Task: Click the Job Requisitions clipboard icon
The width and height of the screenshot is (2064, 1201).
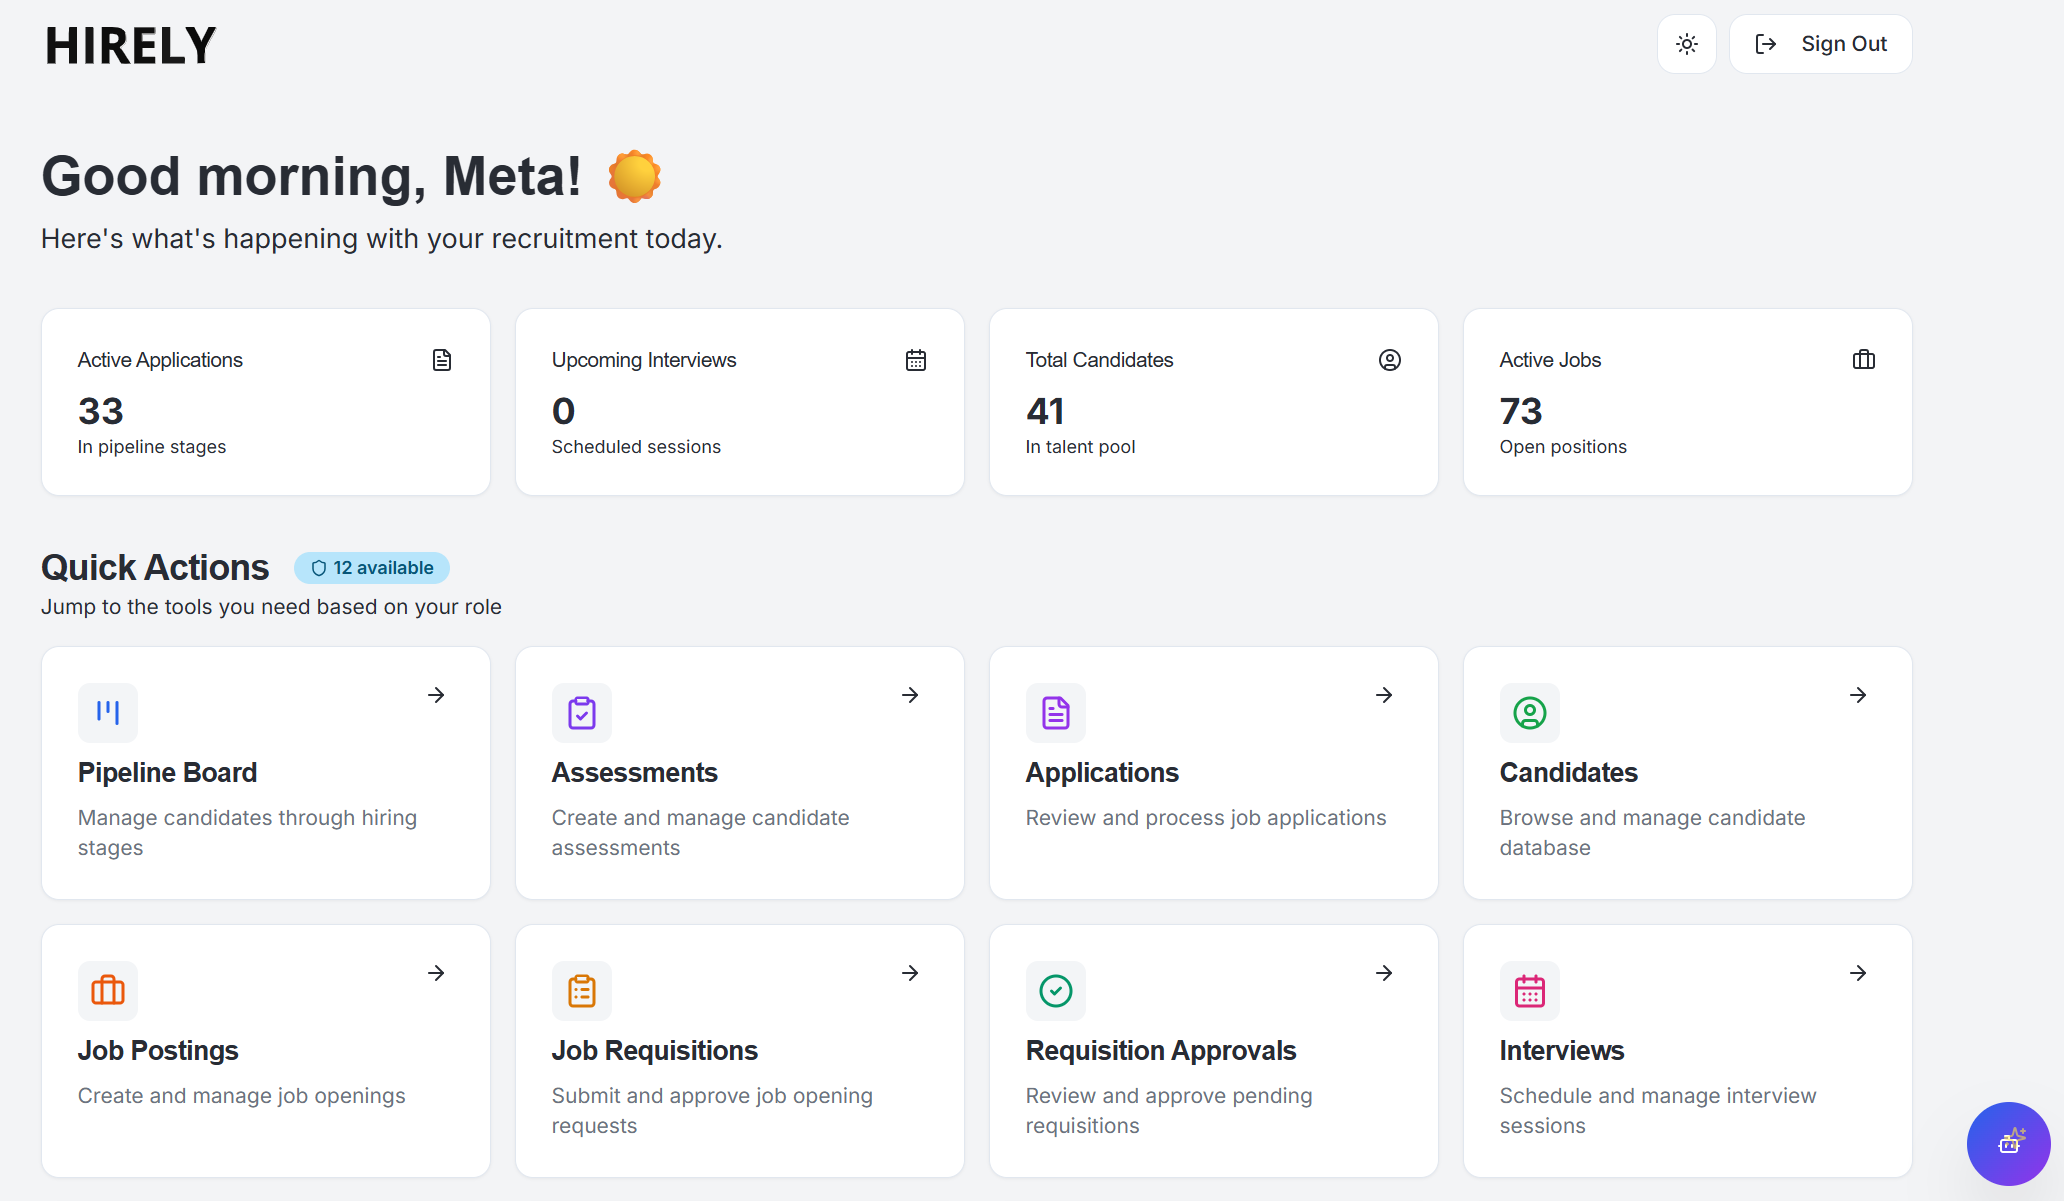Action: pyautogui.click(x=581, y=990)
